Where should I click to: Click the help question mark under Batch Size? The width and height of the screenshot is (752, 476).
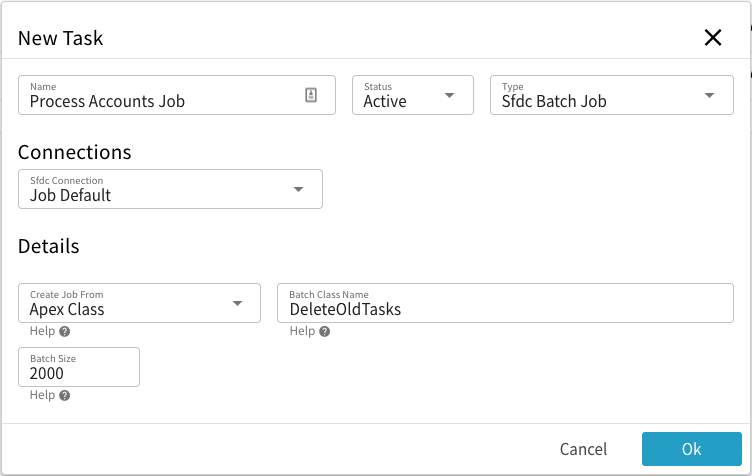[64, 396]
